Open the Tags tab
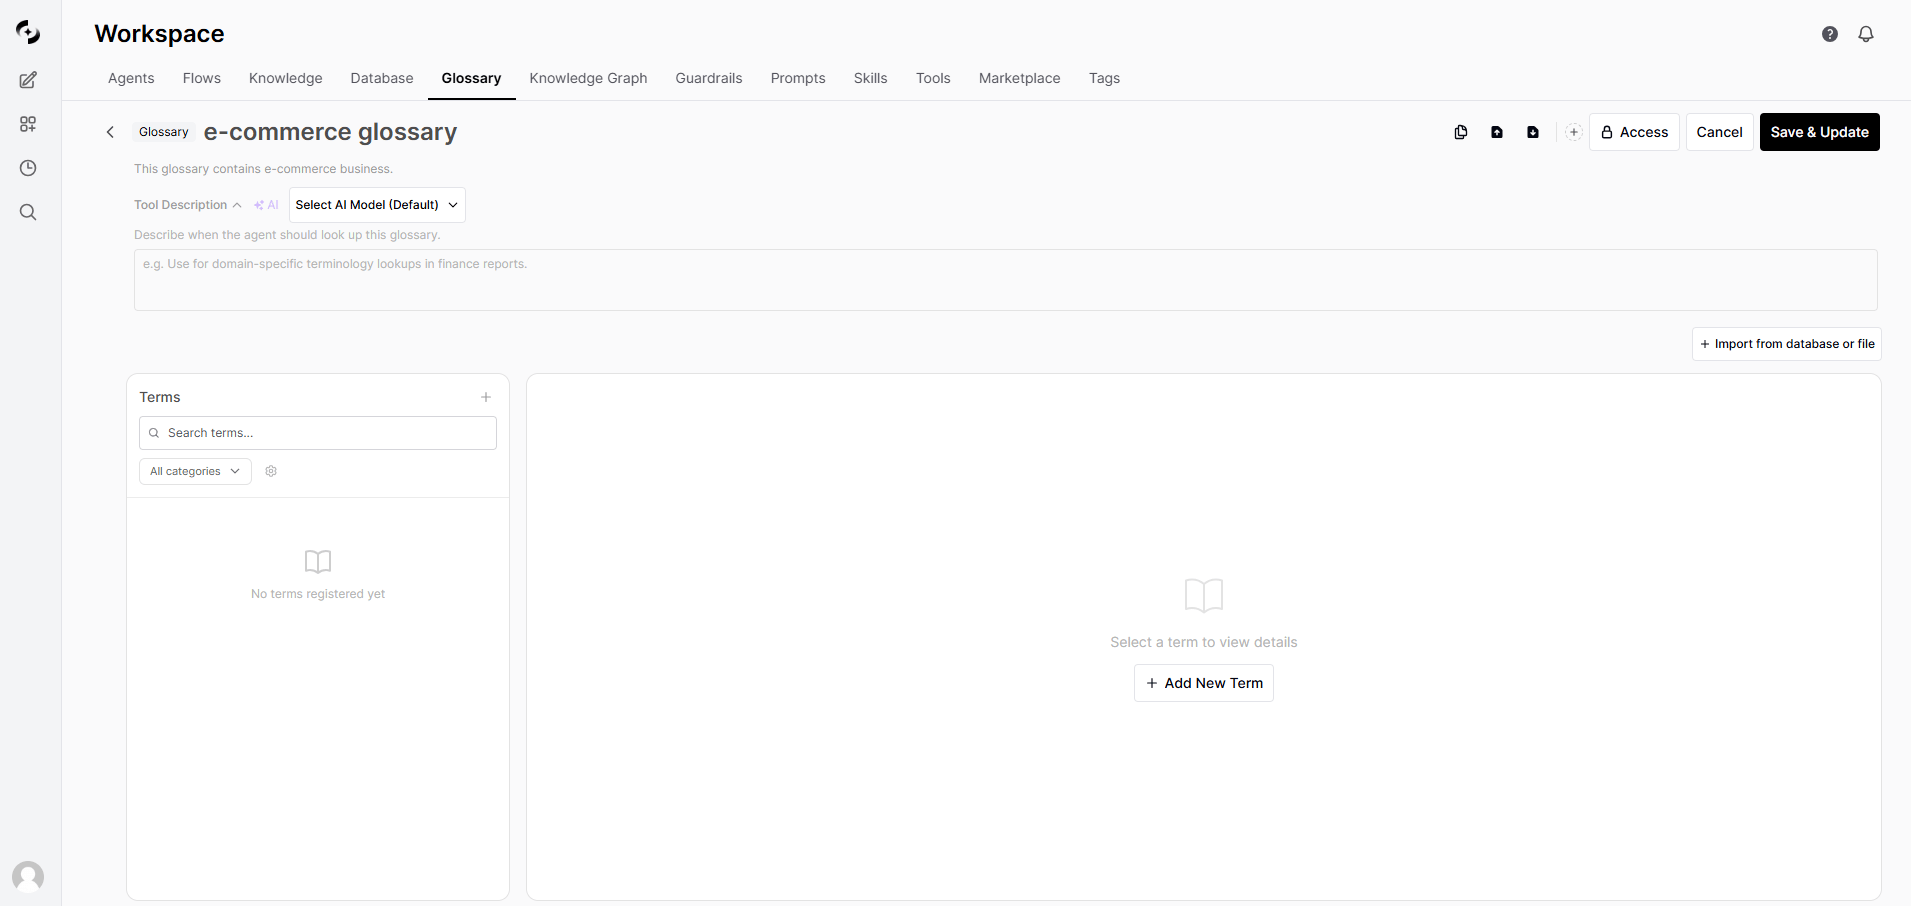Screen dimensions: 1911x906 (1104, 78)
